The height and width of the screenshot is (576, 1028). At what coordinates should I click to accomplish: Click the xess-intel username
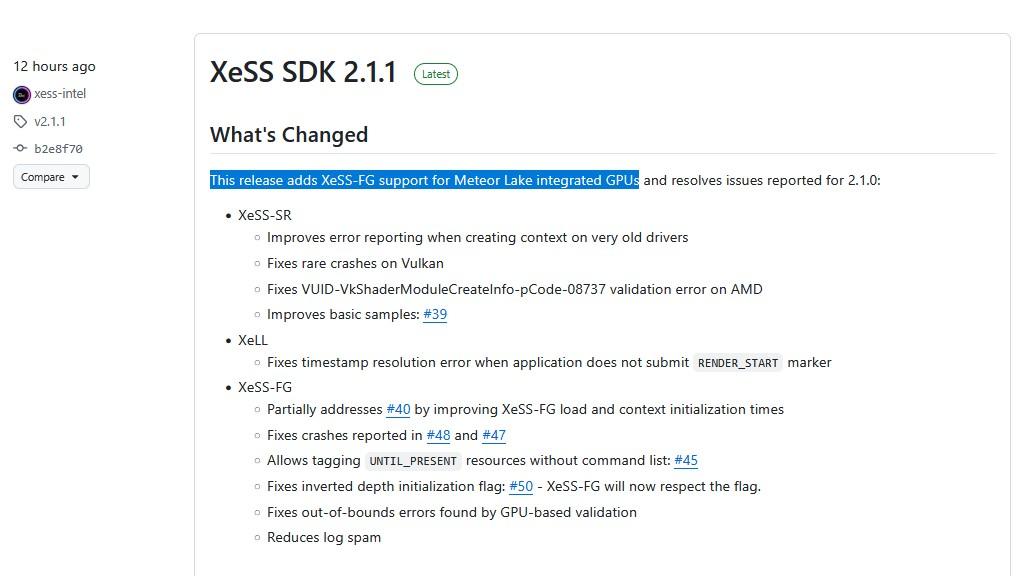tap(58, 94)
